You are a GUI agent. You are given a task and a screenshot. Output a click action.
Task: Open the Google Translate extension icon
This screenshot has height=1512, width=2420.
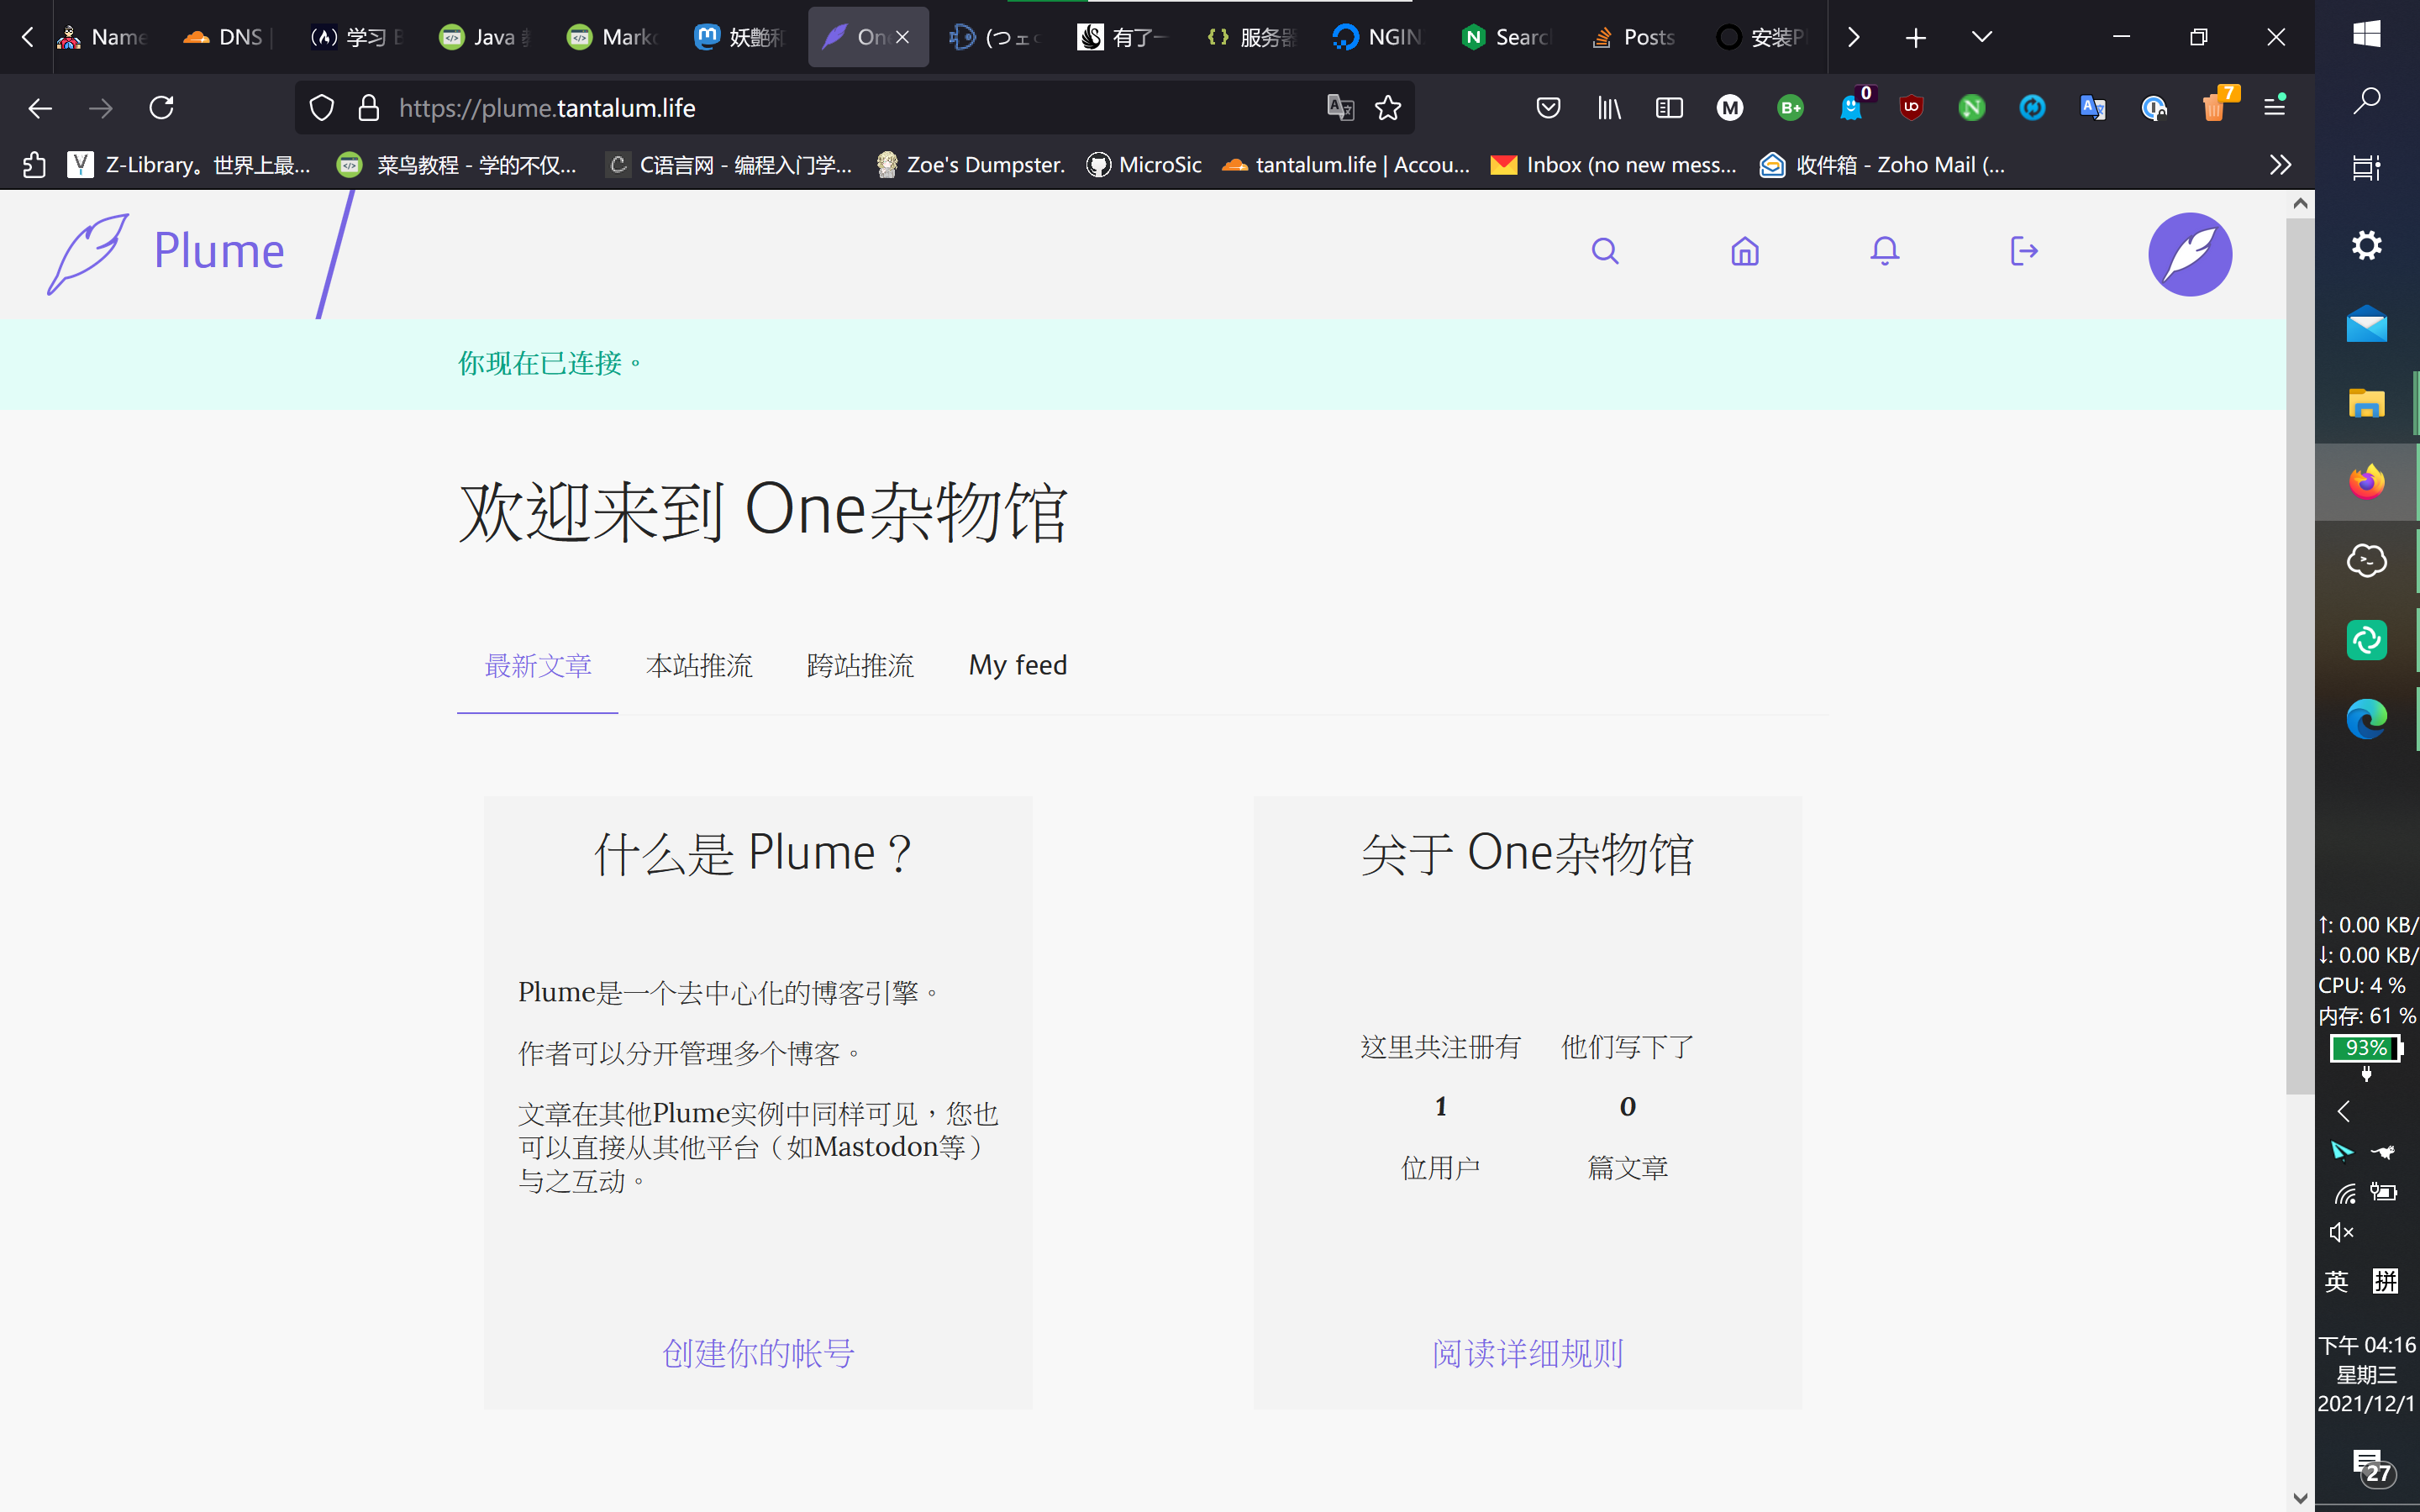pos(2093,108)
